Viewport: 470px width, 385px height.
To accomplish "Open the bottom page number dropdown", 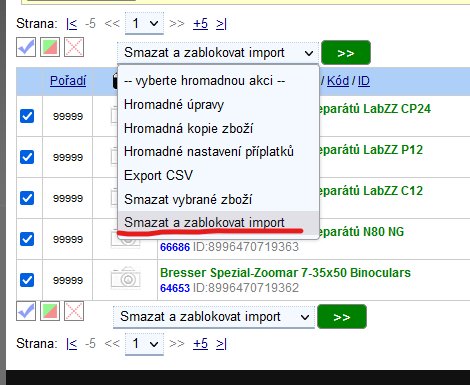I will coord(144,343).
